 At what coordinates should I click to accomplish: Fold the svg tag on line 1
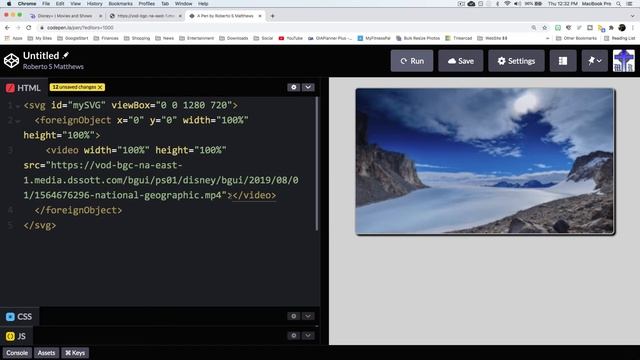pos(18,106)
